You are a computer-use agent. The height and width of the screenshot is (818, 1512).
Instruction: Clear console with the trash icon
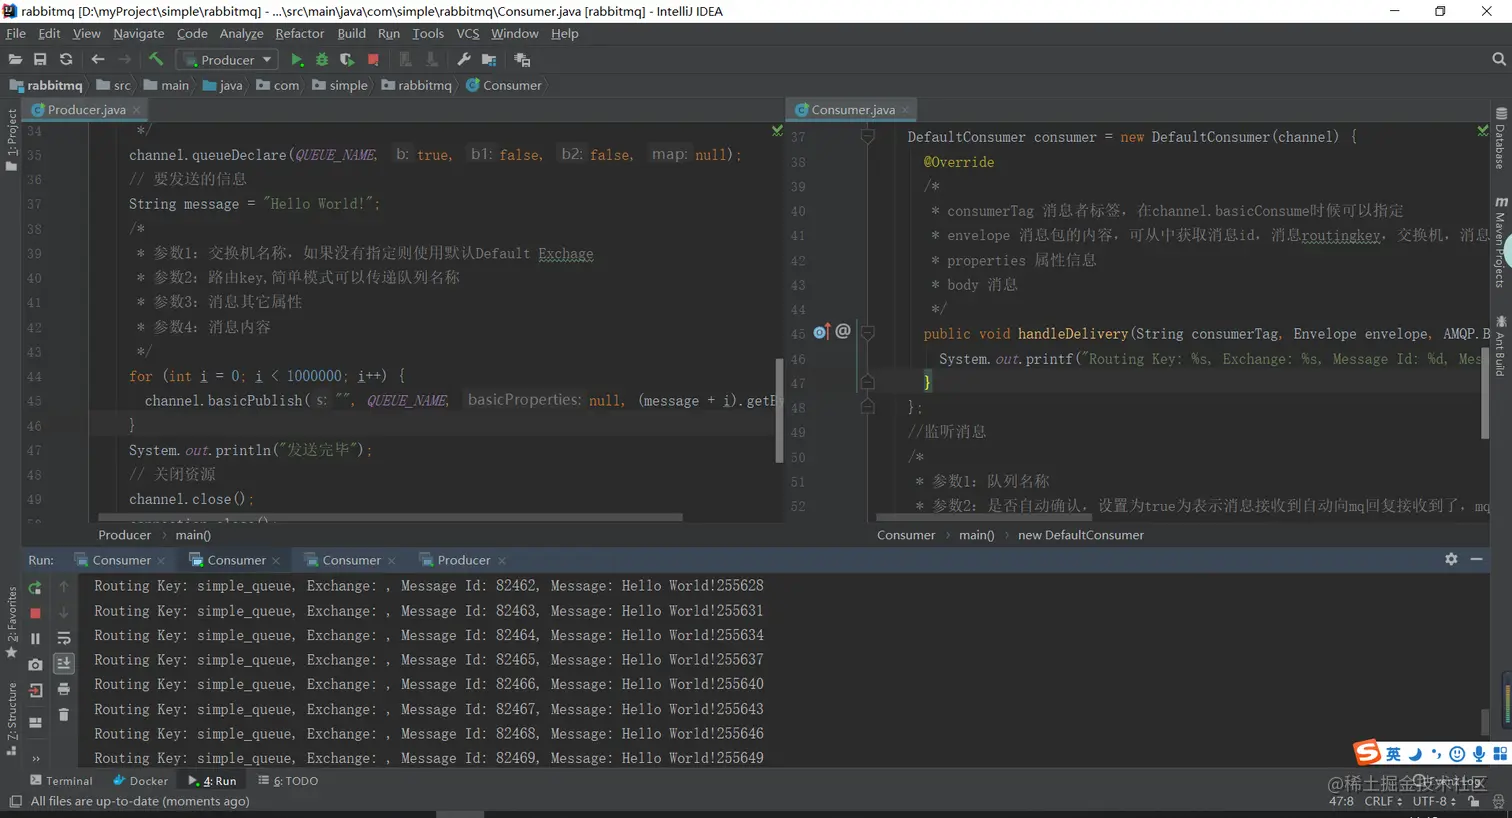point(64,714)
